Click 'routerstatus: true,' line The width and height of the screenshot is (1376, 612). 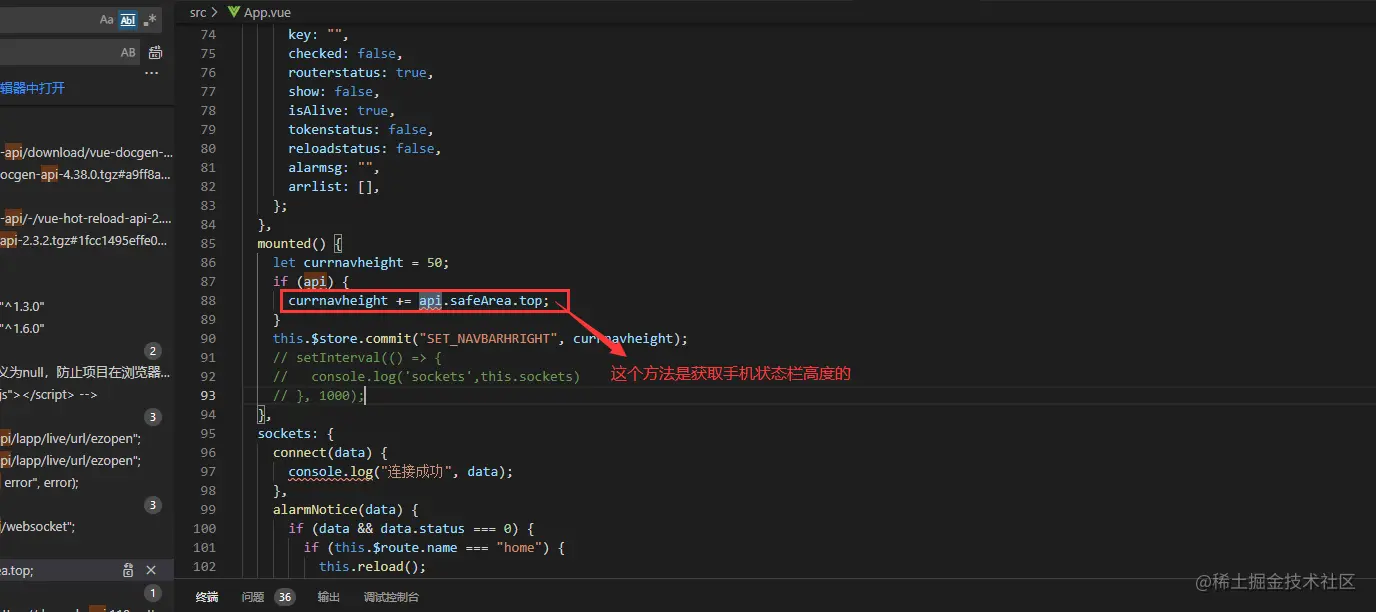coord(361,72)
